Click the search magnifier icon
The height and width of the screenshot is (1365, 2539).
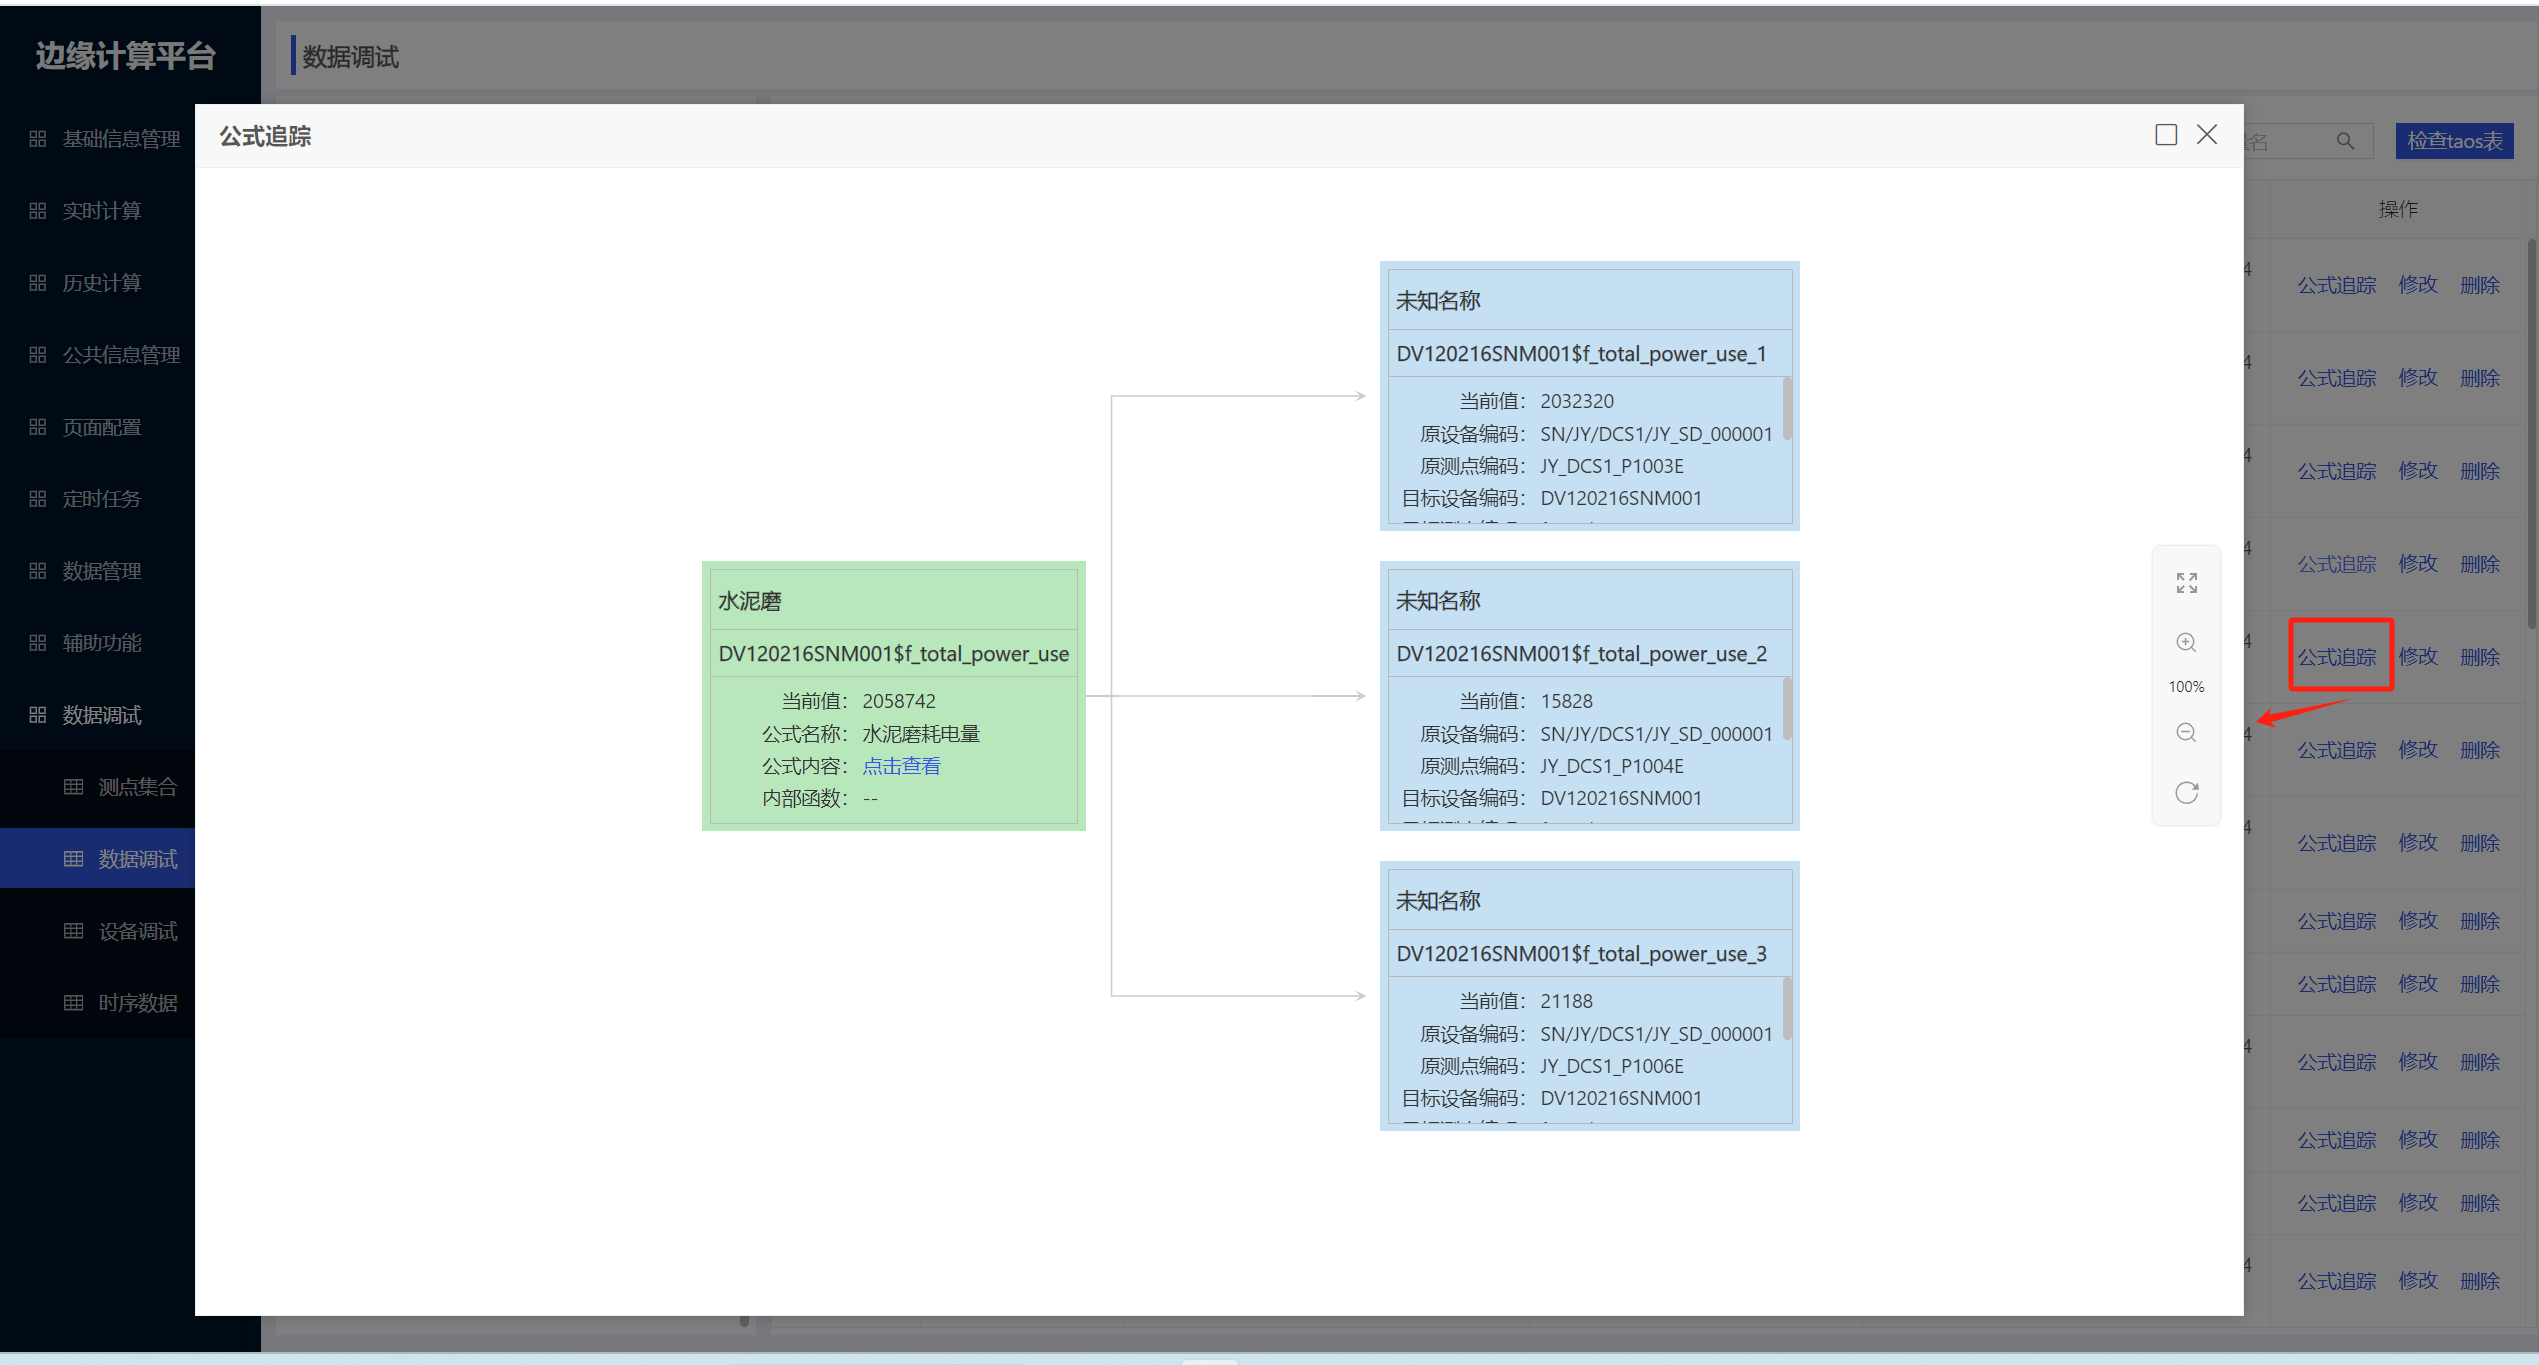pyautogui.click(x=2345, y=141)
